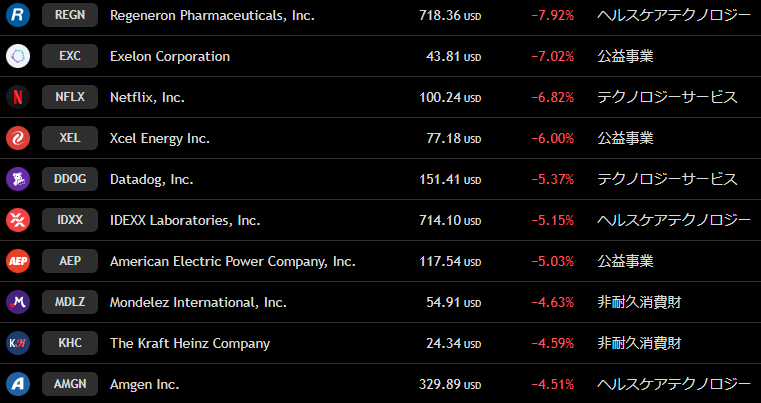Select the KHC ticker badge
761x403 pixels.
pos(70,343)
